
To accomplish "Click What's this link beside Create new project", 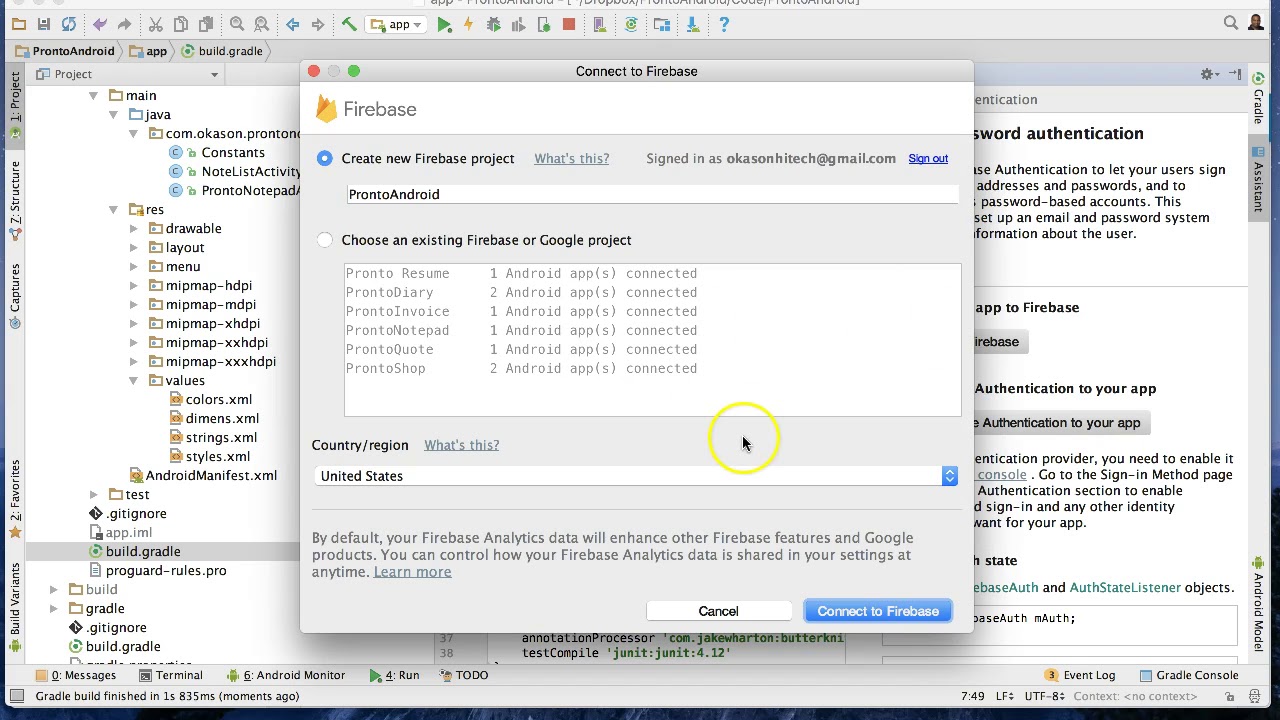I will point(571,158).
